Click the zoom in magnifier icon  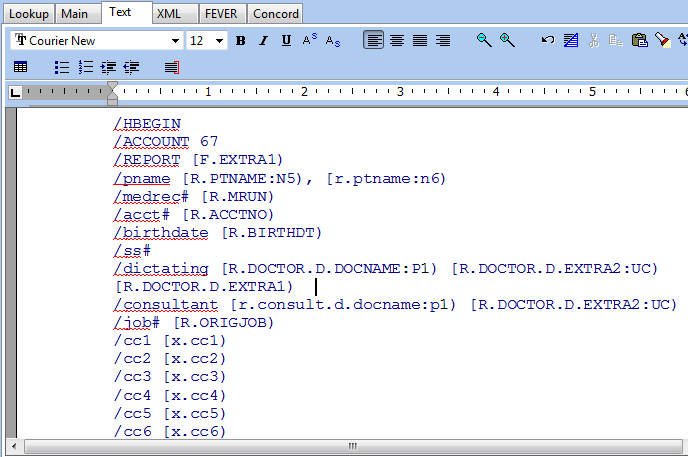point(507,40)
